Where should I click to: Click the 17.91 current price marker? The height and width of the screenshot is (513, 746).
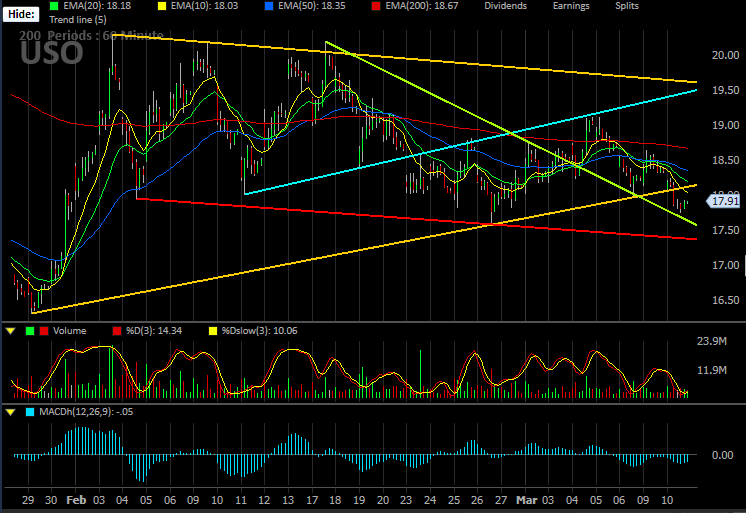pos(724,201)
